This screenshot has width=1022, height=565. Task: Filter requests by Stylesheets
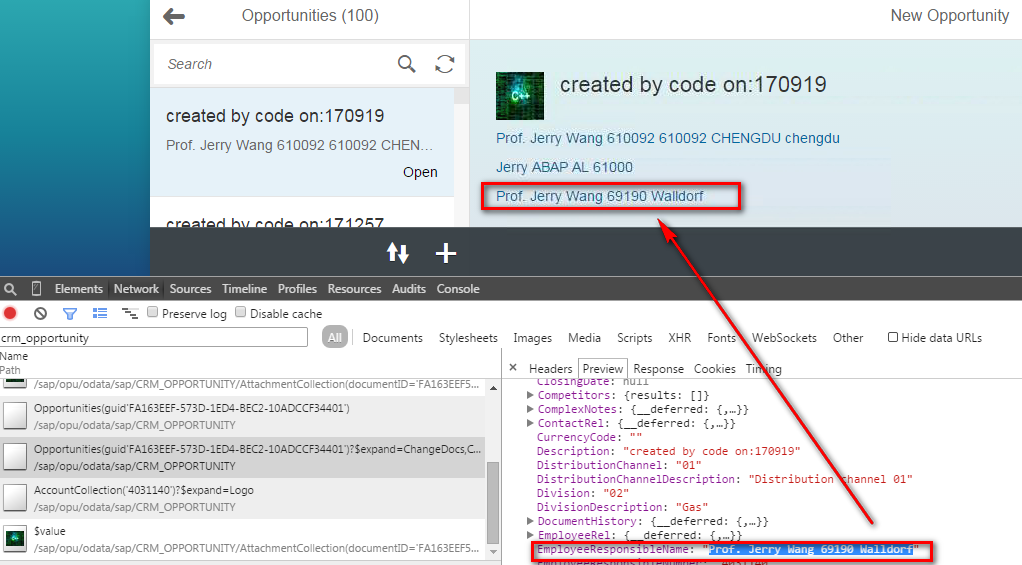468,338
